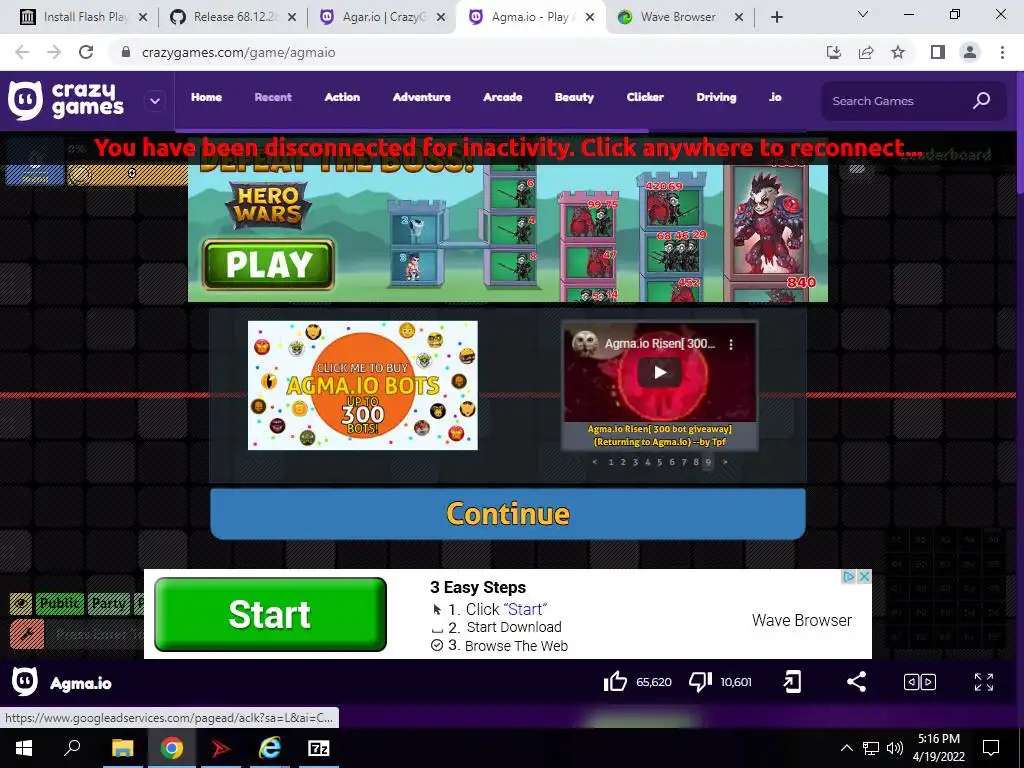Open the Chrome profile avatar

pyautogui.click(x=970, y=52)
